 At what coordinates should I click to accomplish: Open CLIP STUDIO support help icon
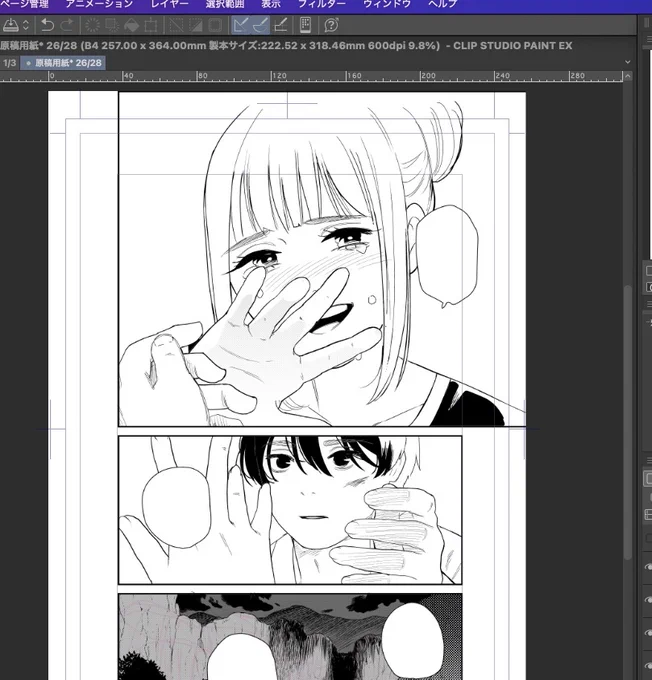tap(331, 25)
